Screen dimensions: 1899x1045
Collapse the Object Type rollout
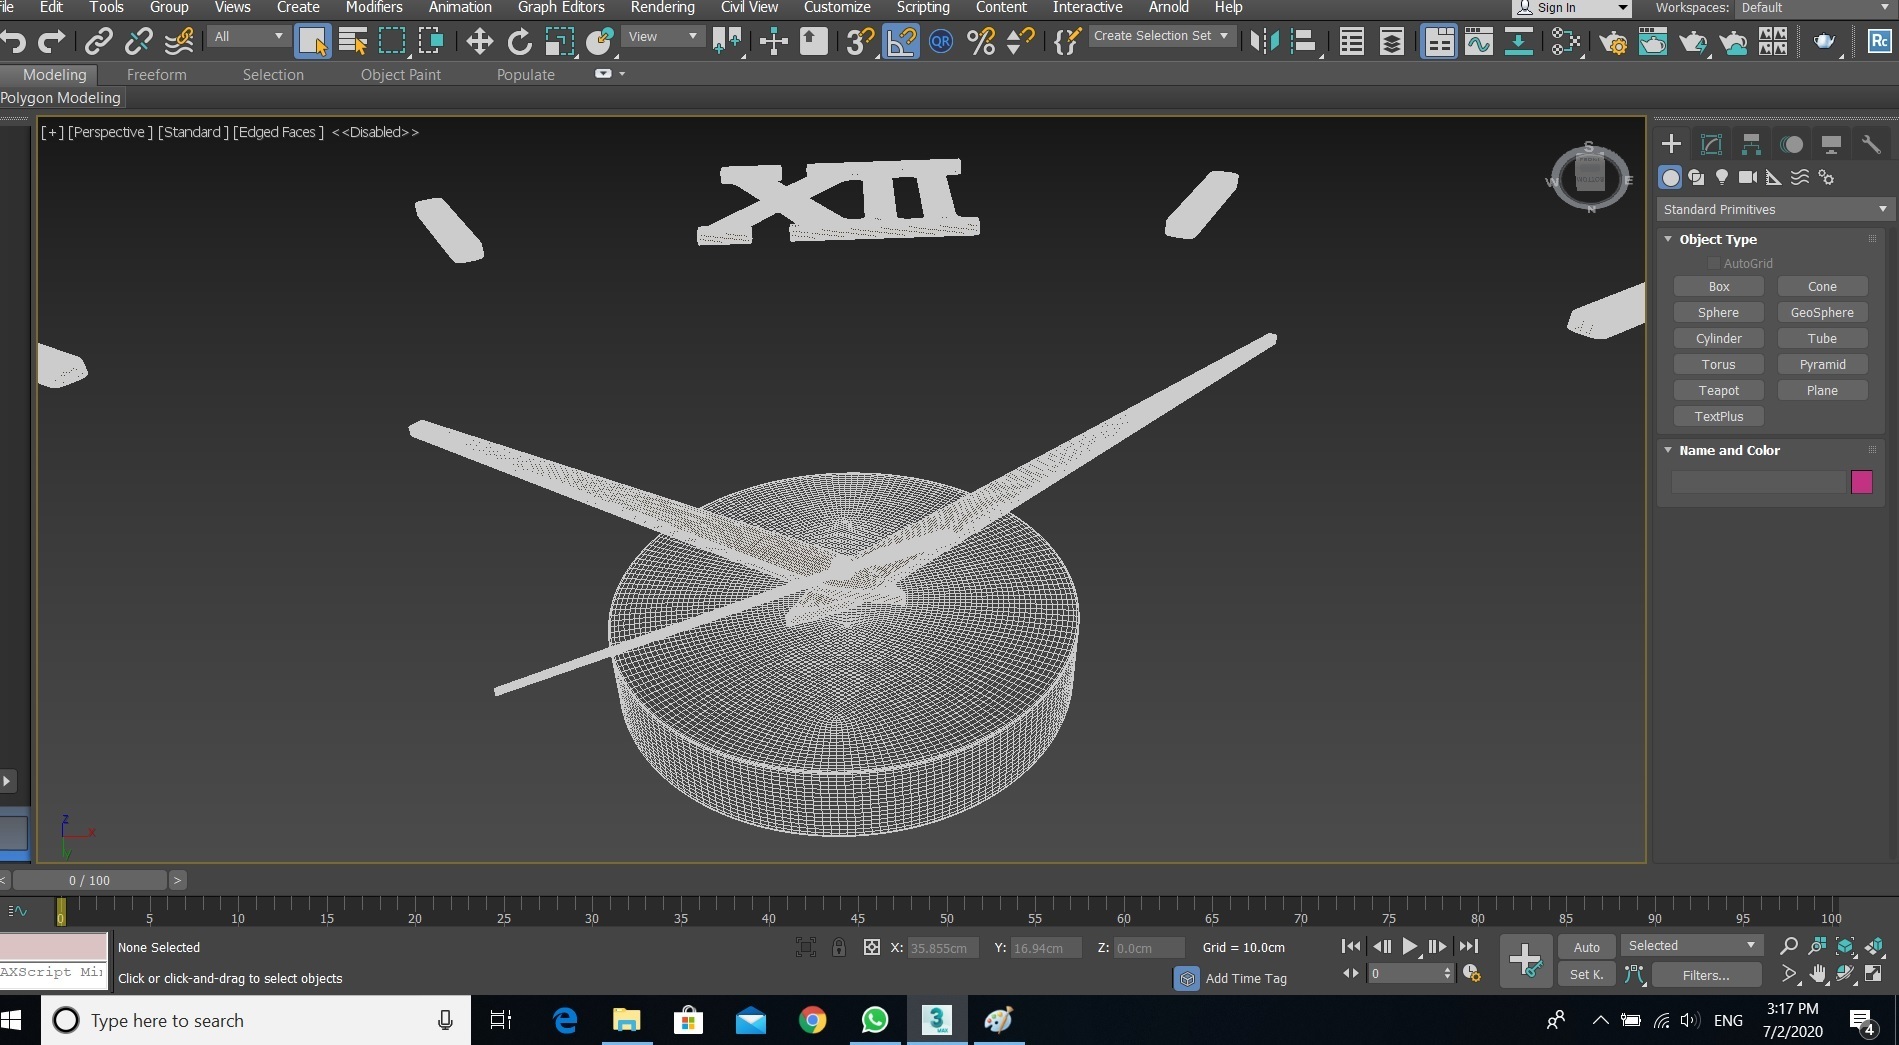click(x=1717, y=239)
